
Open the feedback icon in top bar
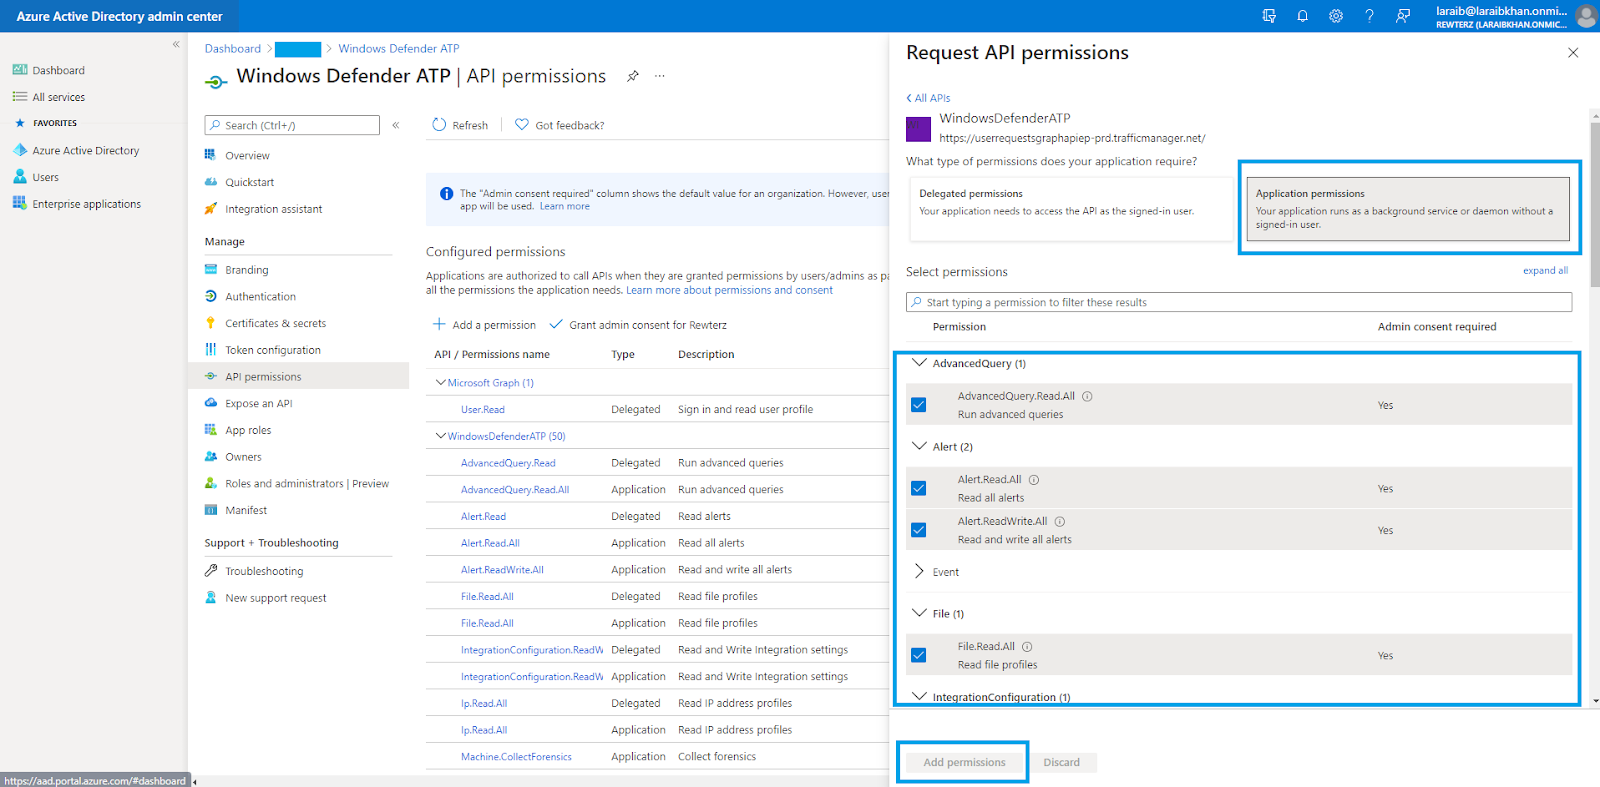click(x=1403, y=16)
